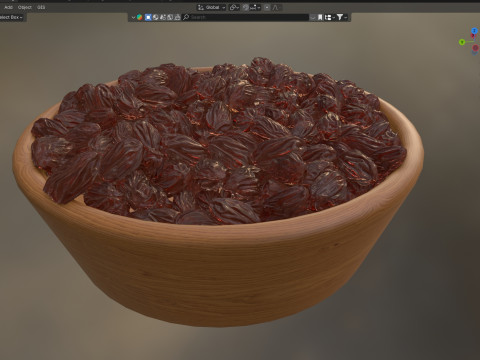The height and width of the screenshot is (360, 480).
Task: Click the last mode icon before the search field
Action: coord(177,17)
